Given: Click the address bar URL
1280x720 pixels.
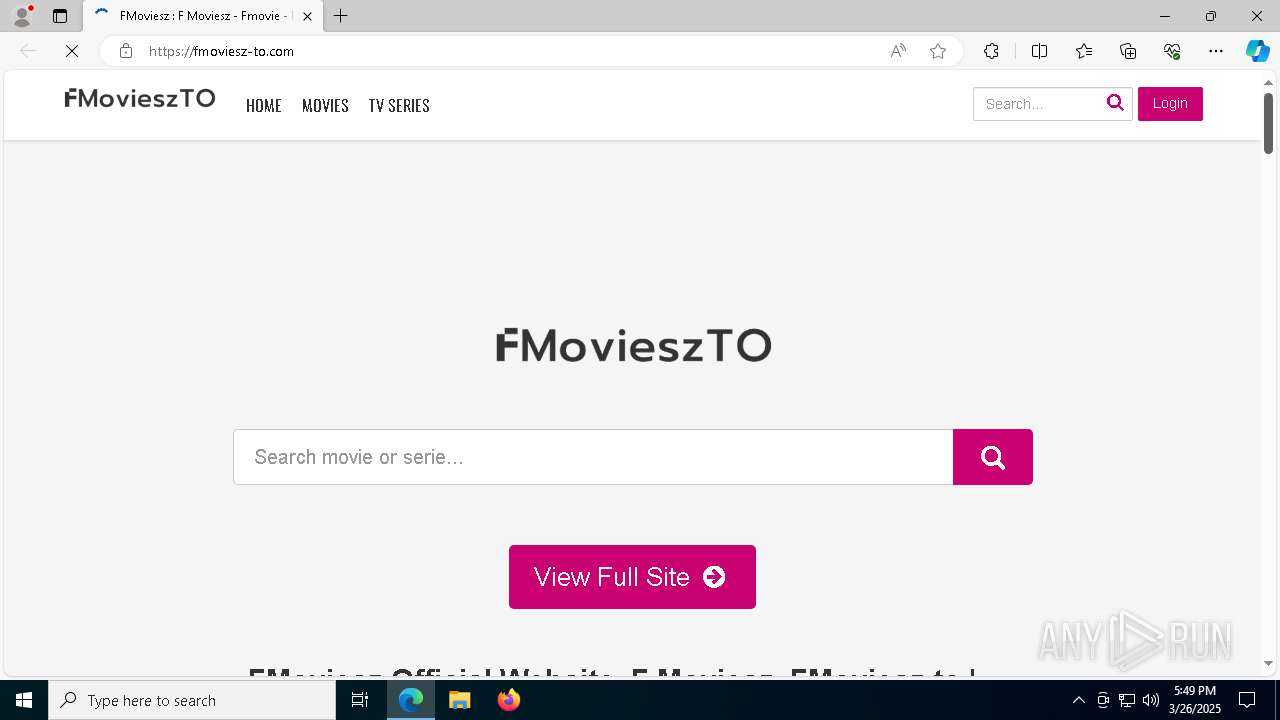Looking at the screenshot, I should pos(221,51).
